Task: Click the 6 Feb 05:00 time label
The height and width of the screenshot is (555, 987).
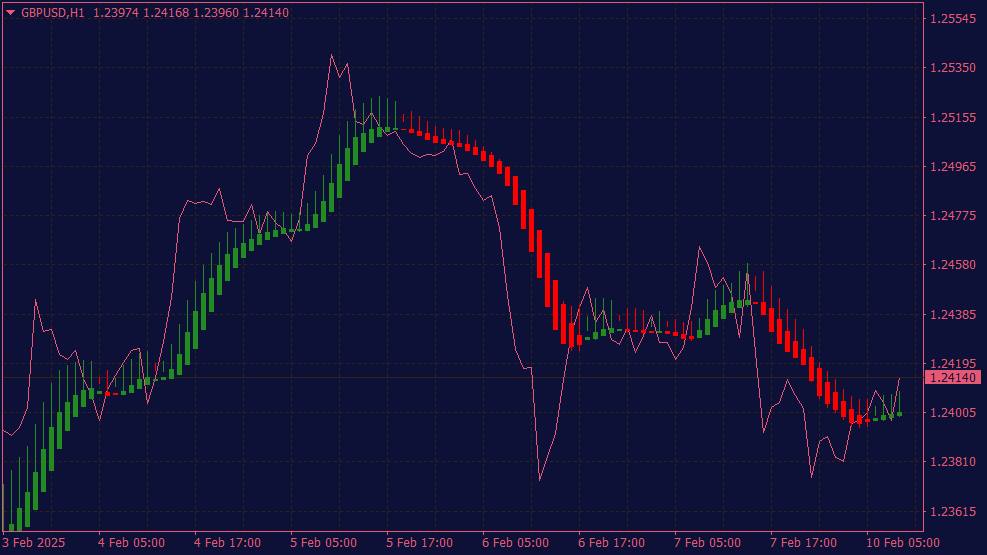Action: pos(516,542)
